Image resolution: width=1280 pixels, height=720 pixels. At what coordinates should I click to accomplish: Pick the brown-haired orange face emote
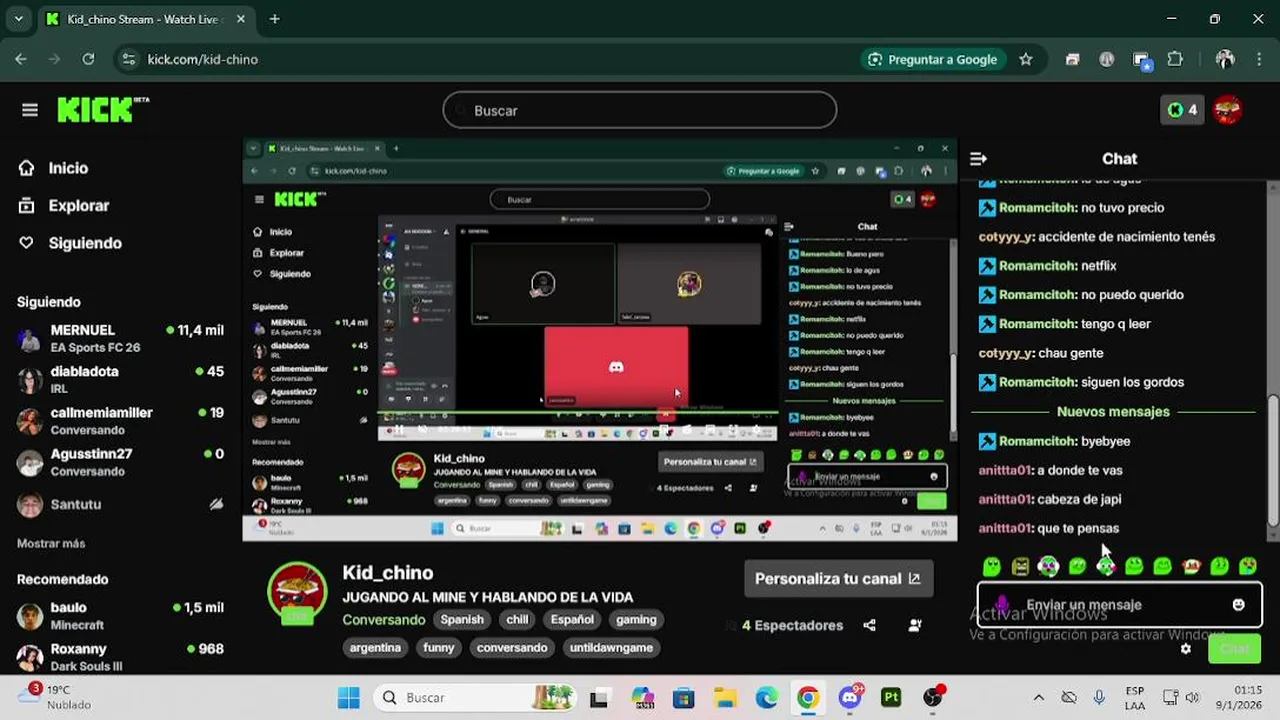(1191, 567)
